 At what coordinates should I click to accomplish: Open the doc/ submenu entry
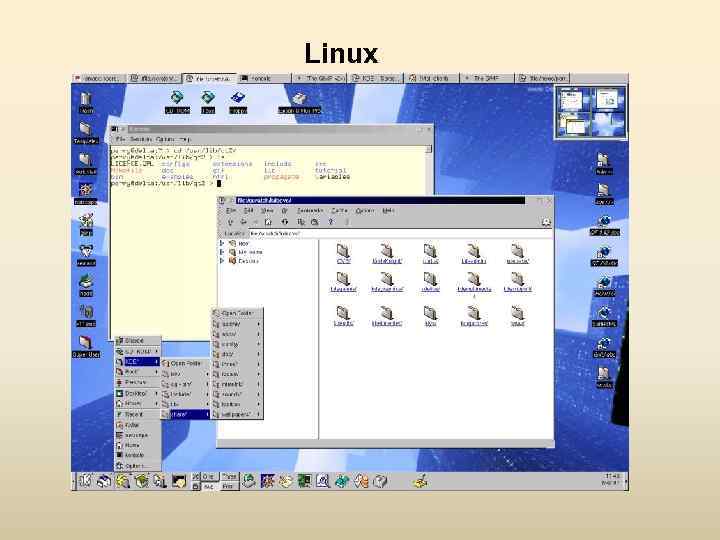point(237,354)
